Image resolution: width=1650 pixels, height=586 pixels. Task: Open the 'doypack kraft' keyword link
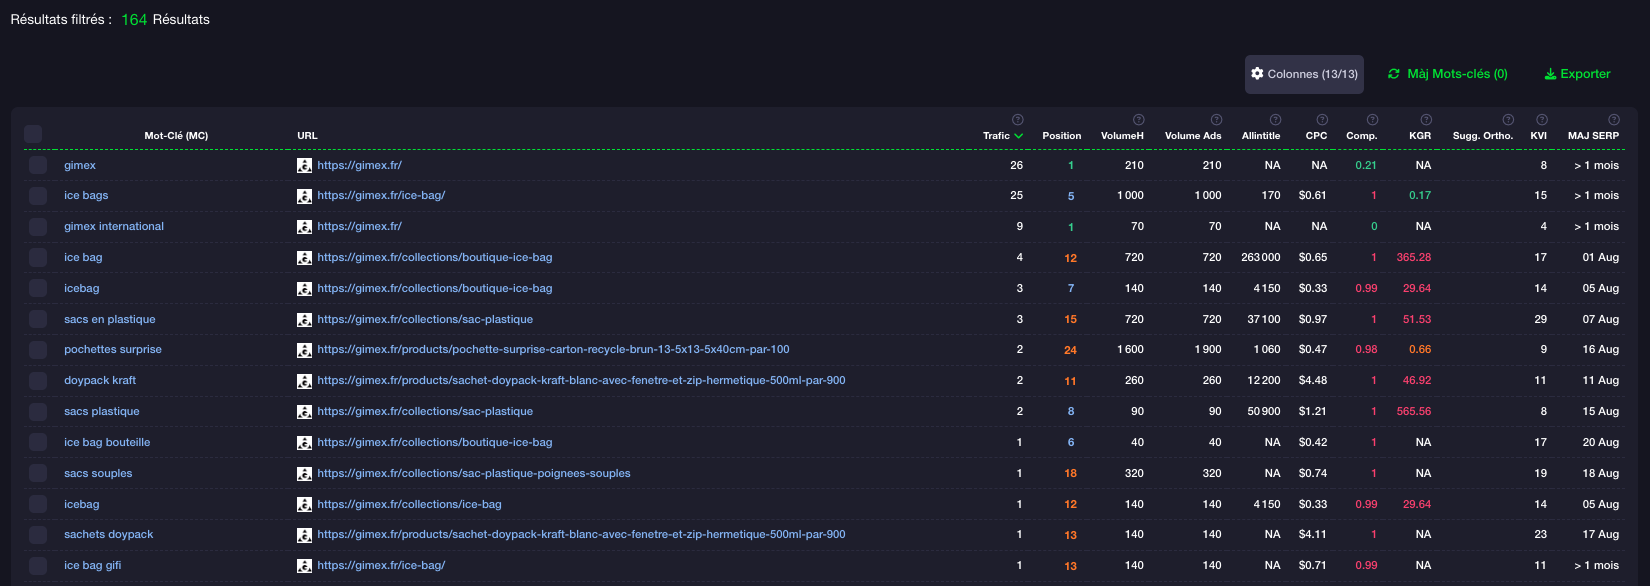click(x=100, y=381)
